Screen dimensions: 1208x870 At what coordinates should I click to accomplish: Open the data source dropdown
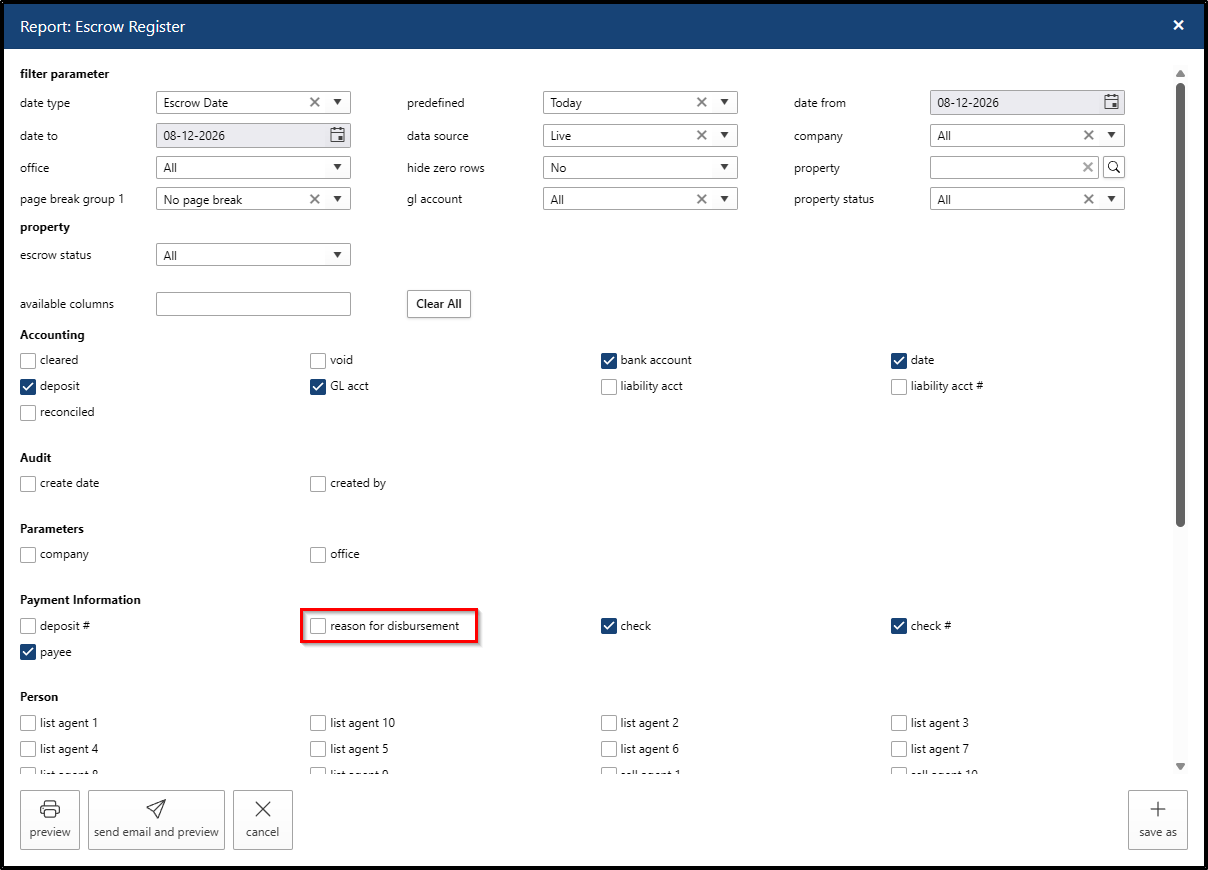tap(725, 135)
